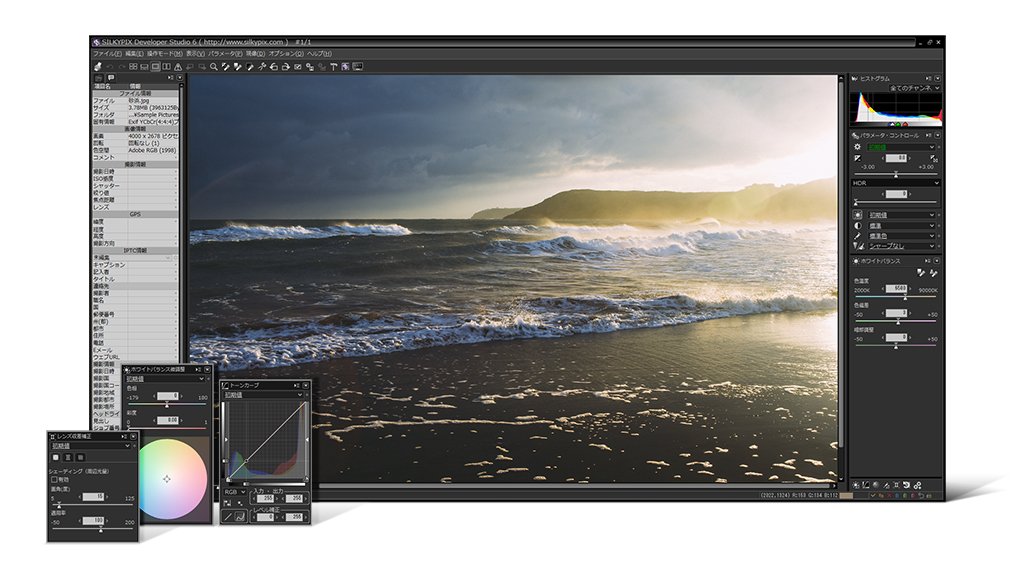Select third lens correction mode button
Screen dimensions: 1020x577
(x=81, y=457)
